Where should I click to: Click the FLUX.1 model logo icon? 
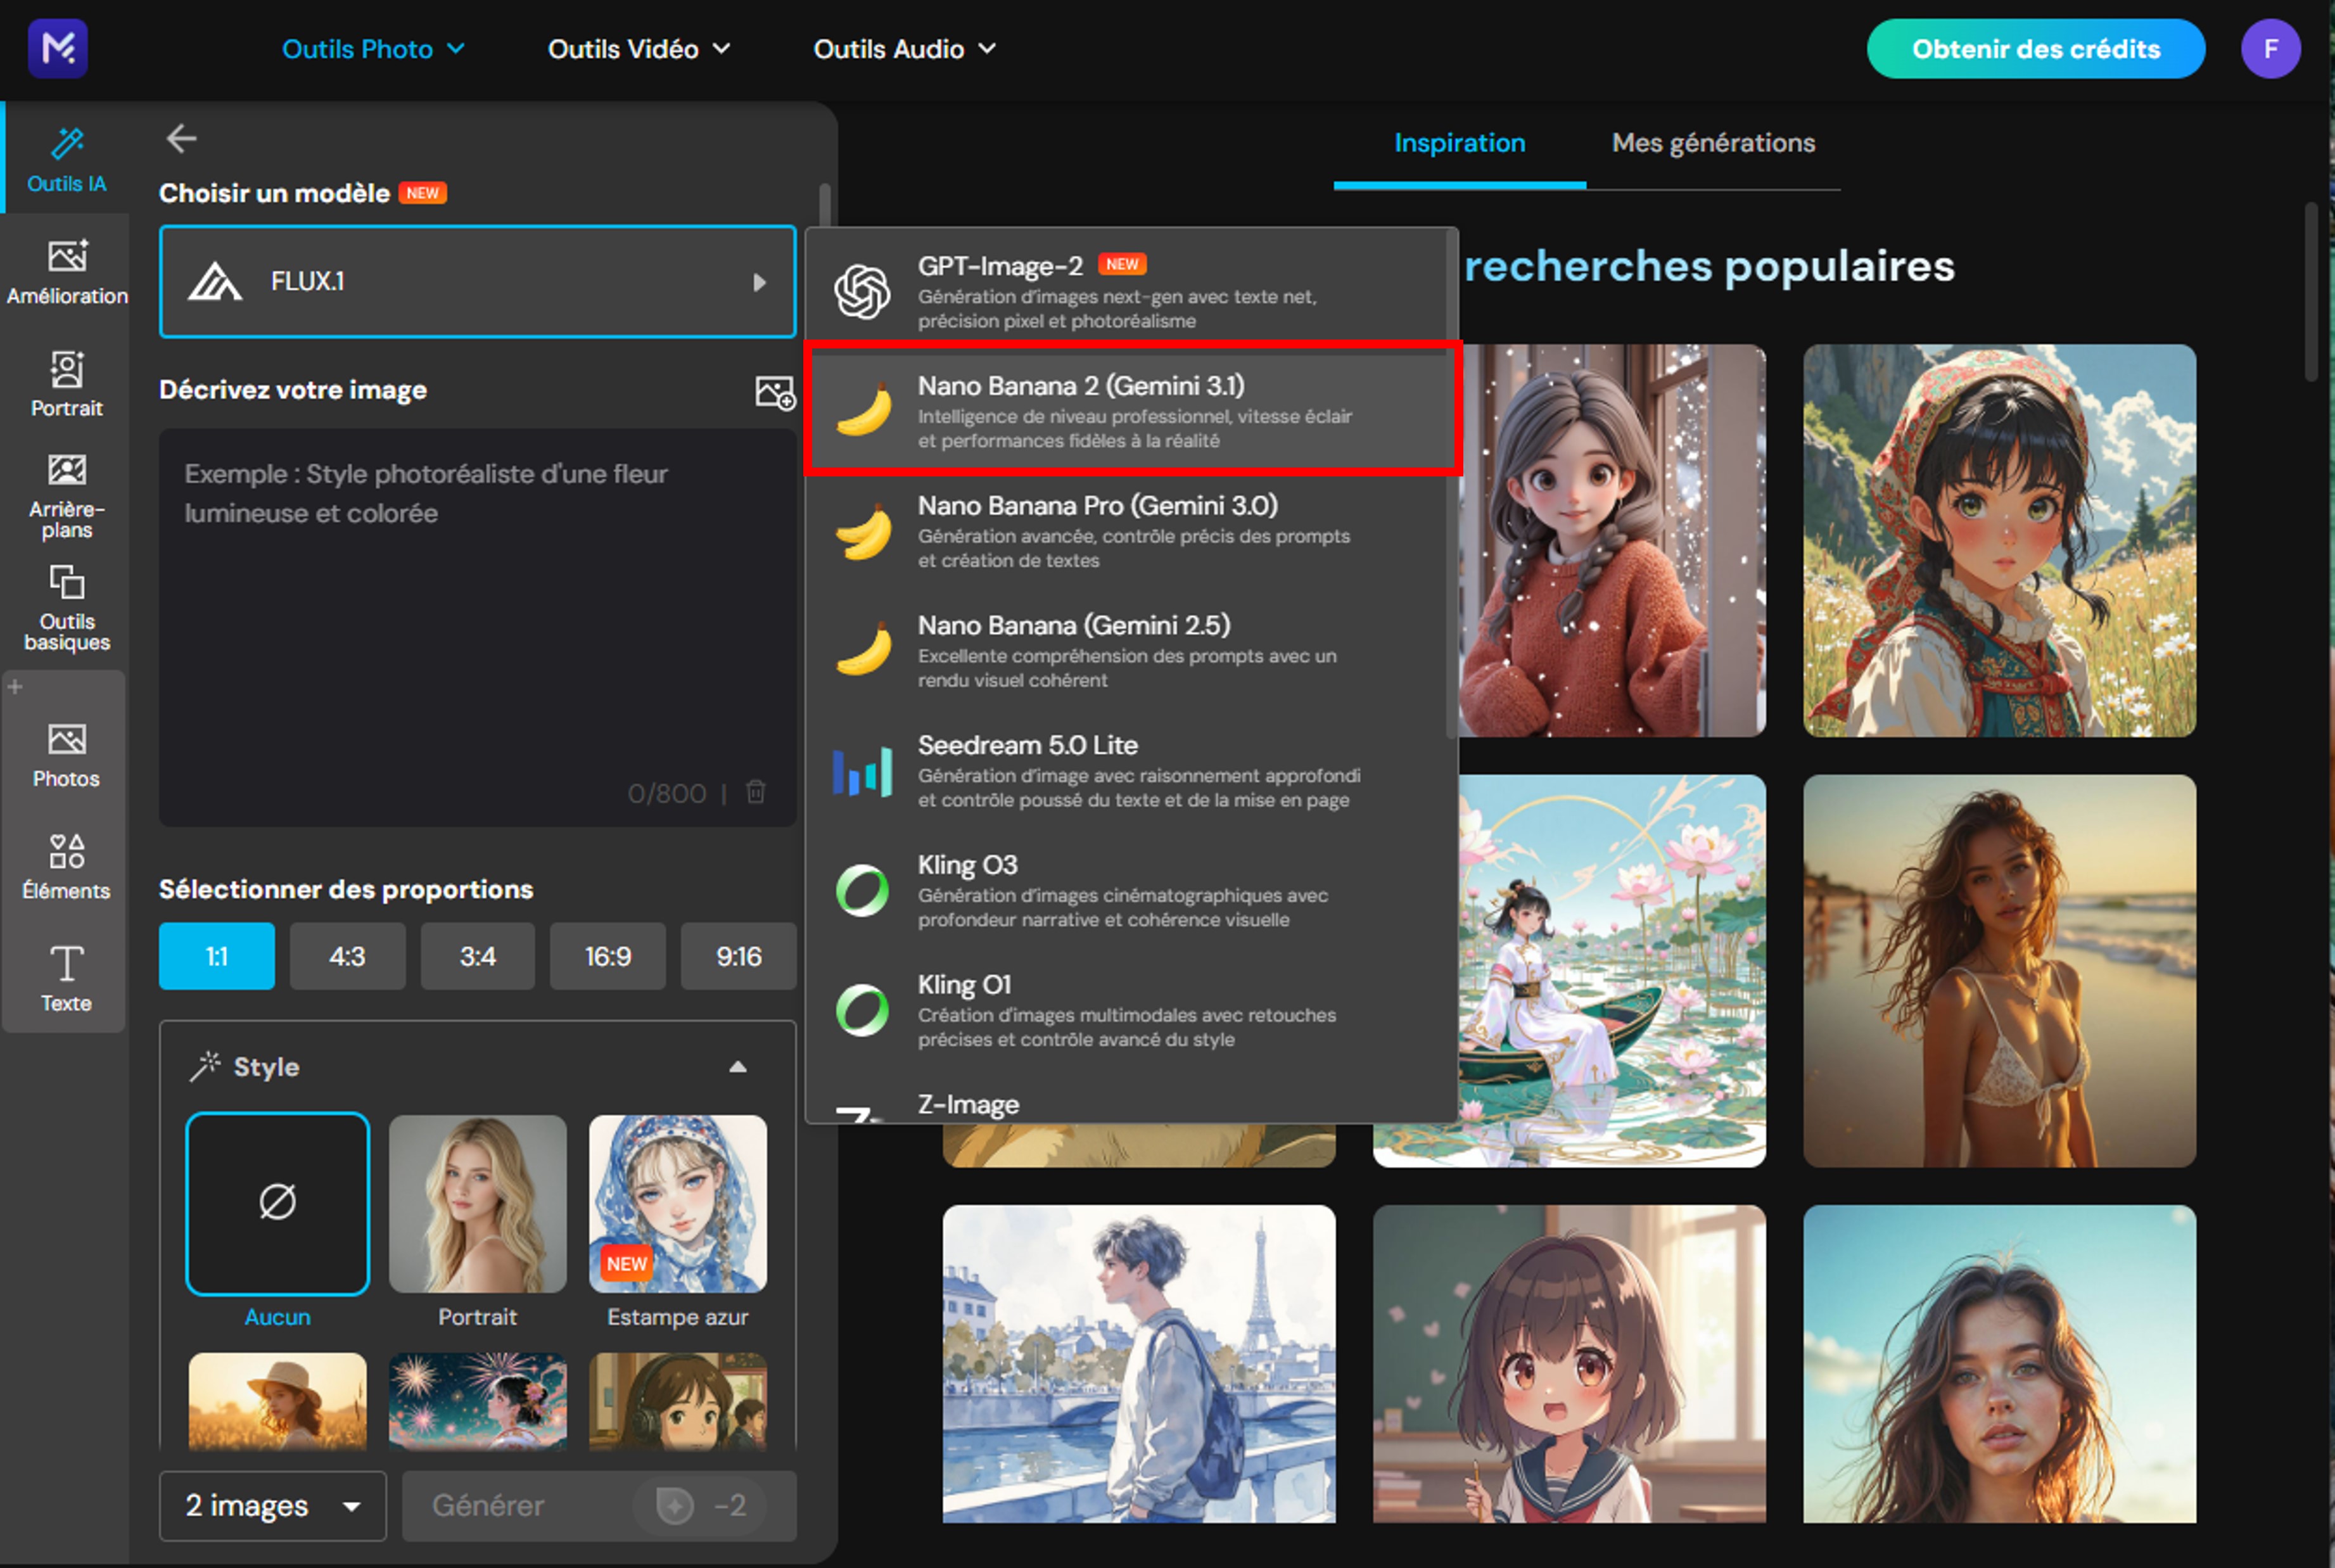pos(215,282)
